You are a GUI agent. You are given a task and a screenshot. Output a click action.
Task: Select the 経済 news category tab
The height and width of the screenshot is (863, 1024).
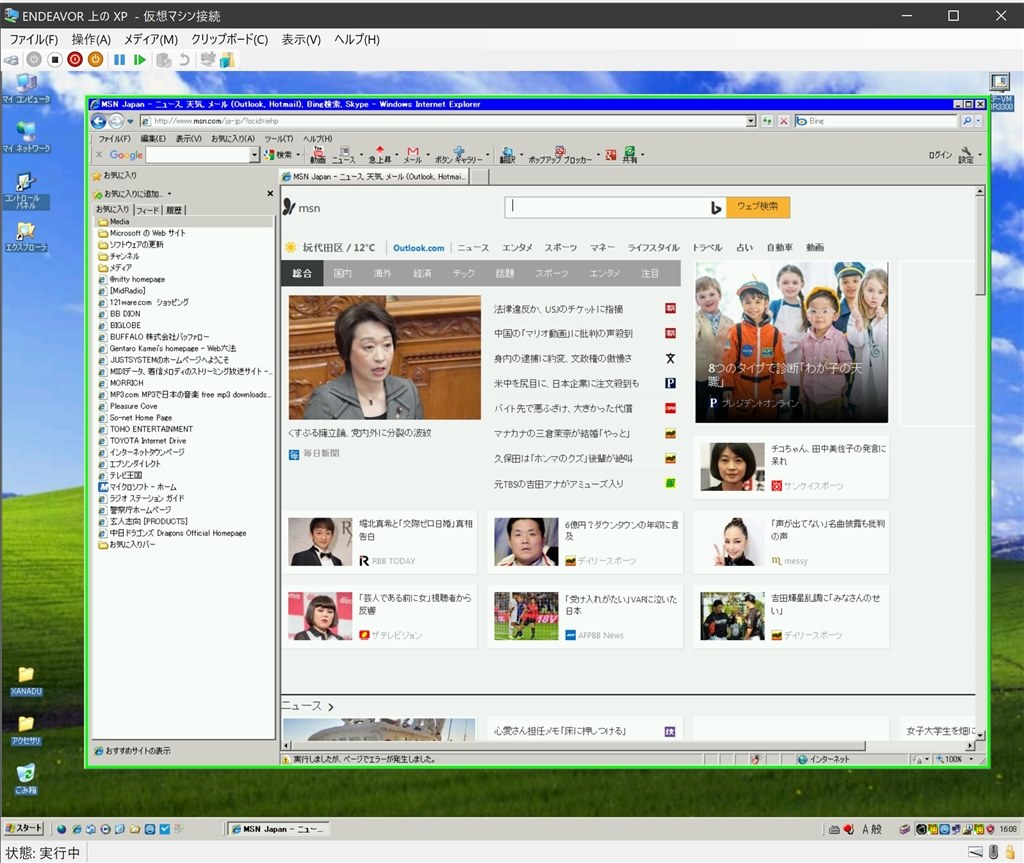tap(423, 273)
